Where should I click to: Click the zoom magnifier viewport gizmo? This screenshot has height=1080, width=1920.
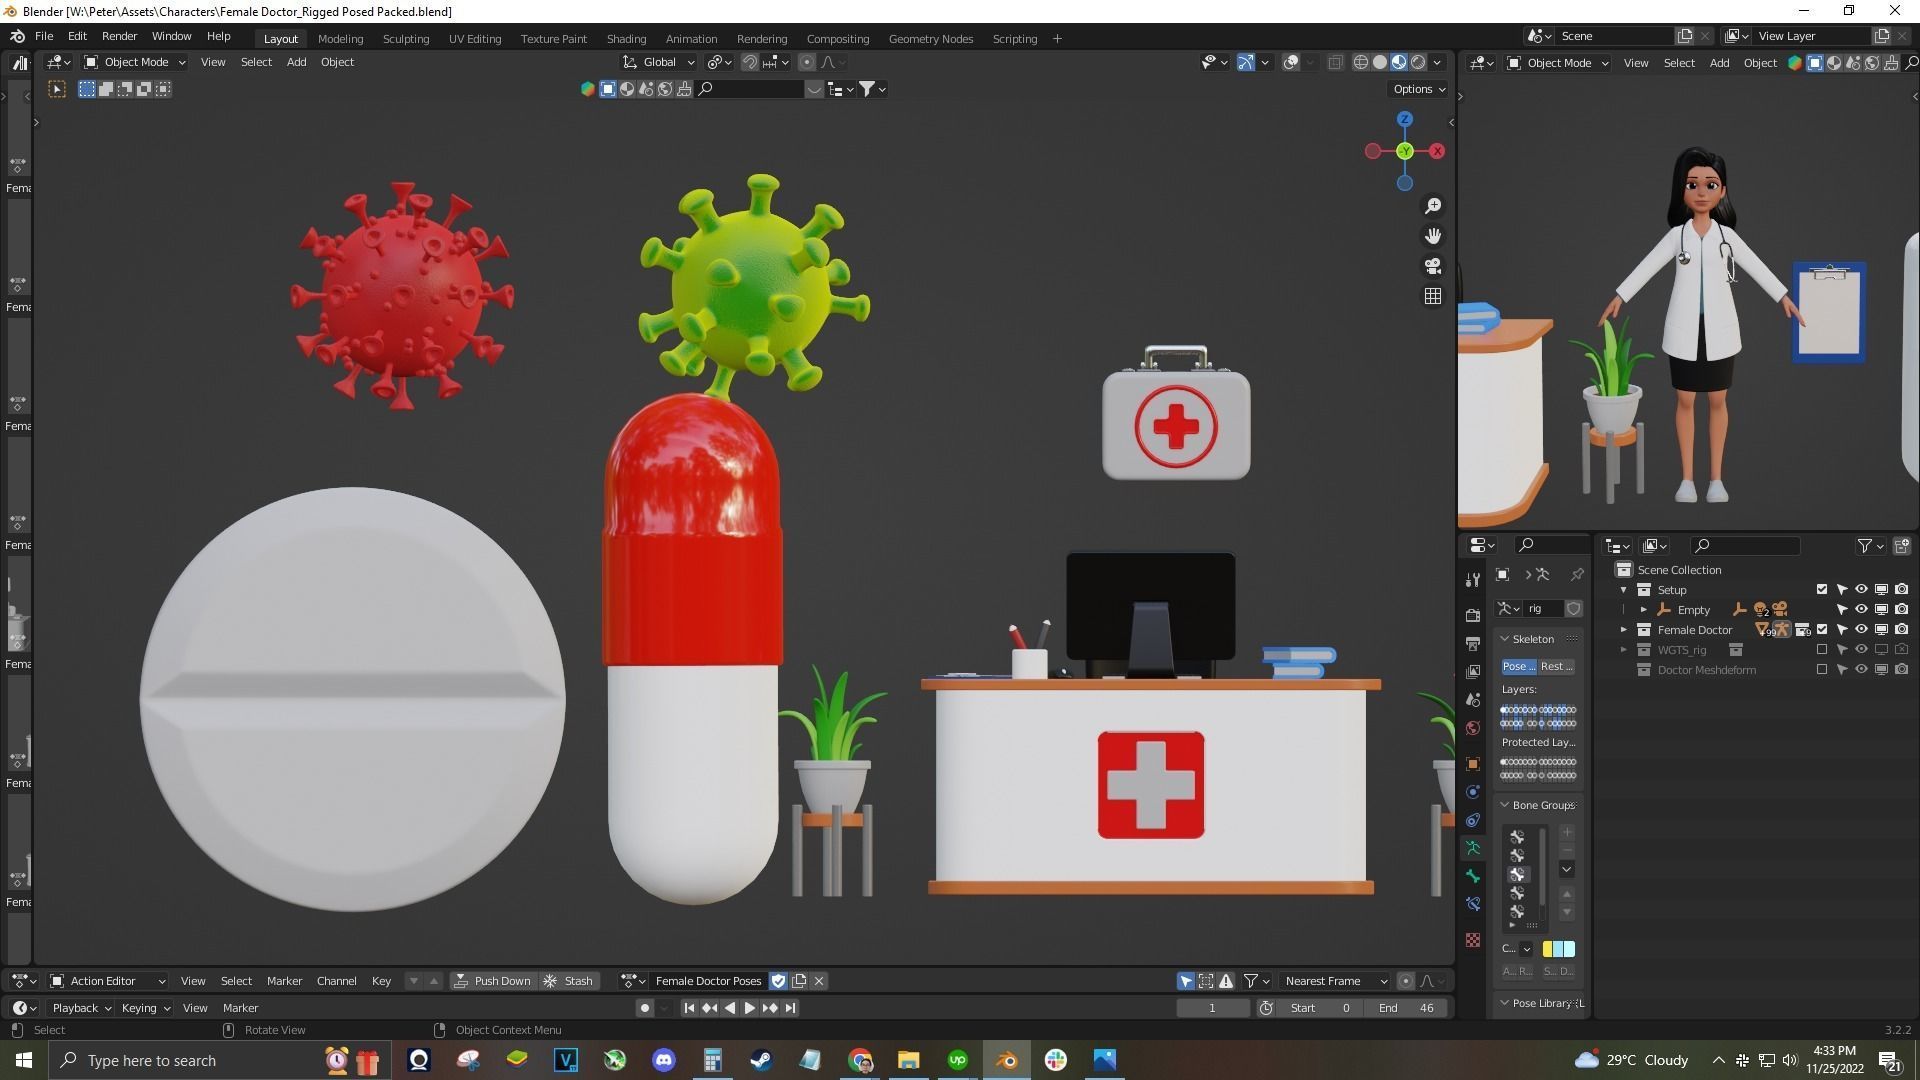coord(1433,205)
